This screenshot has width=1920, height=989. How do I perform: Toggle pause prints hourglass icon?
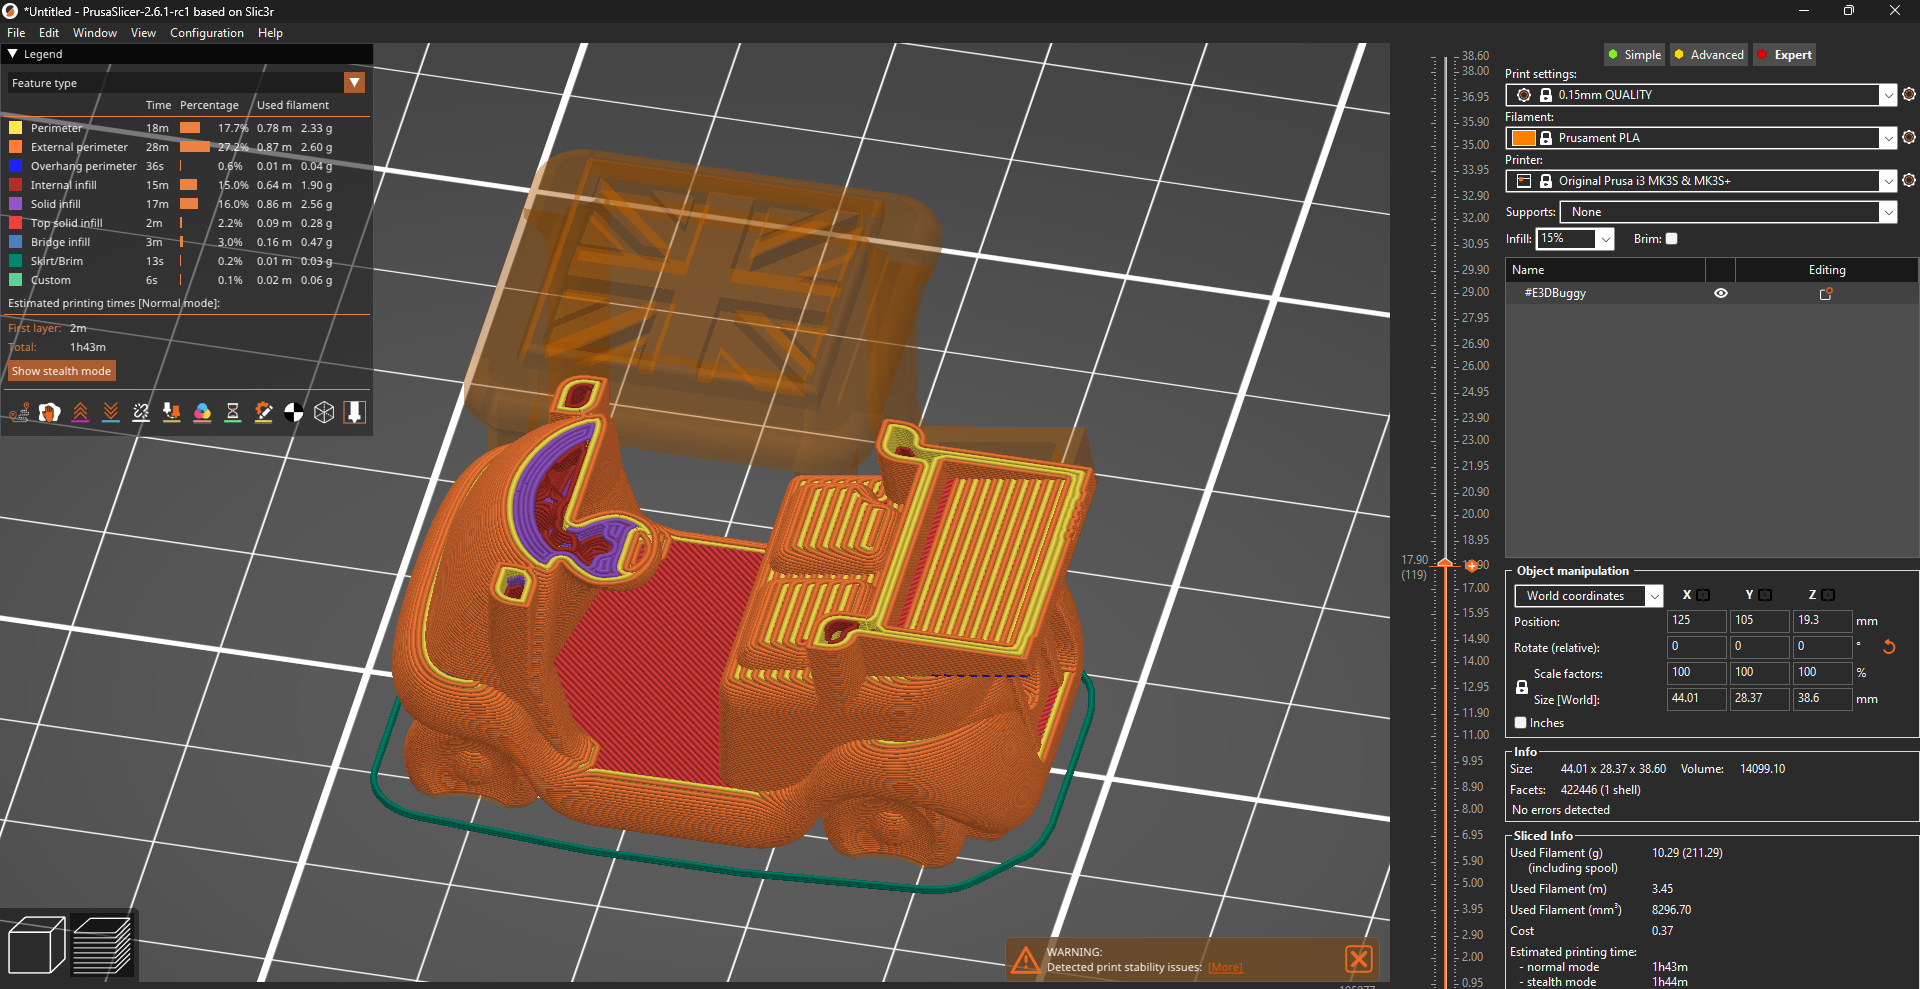pos(233,411)
